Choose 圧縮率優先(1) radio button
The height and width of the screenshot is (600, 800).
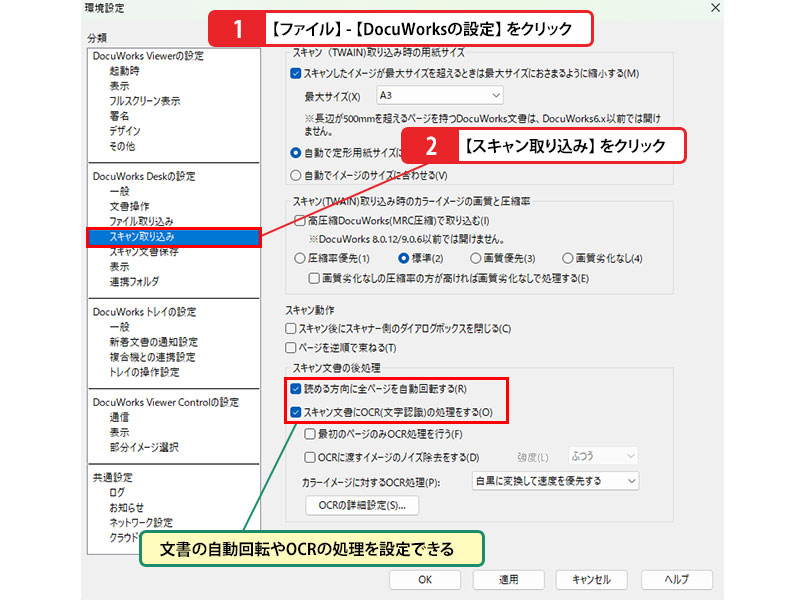click(x=300, y=258)
